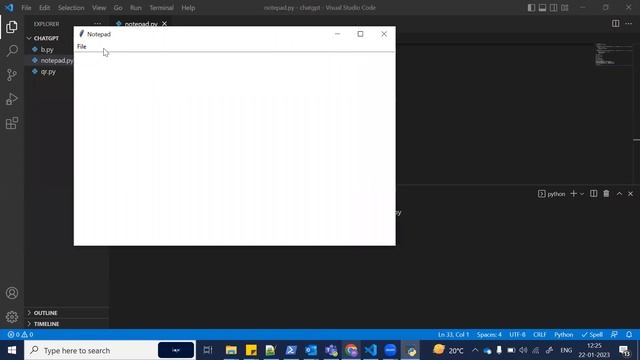
Task: Select qr.py in the Explorer
Action: [49, 71]
